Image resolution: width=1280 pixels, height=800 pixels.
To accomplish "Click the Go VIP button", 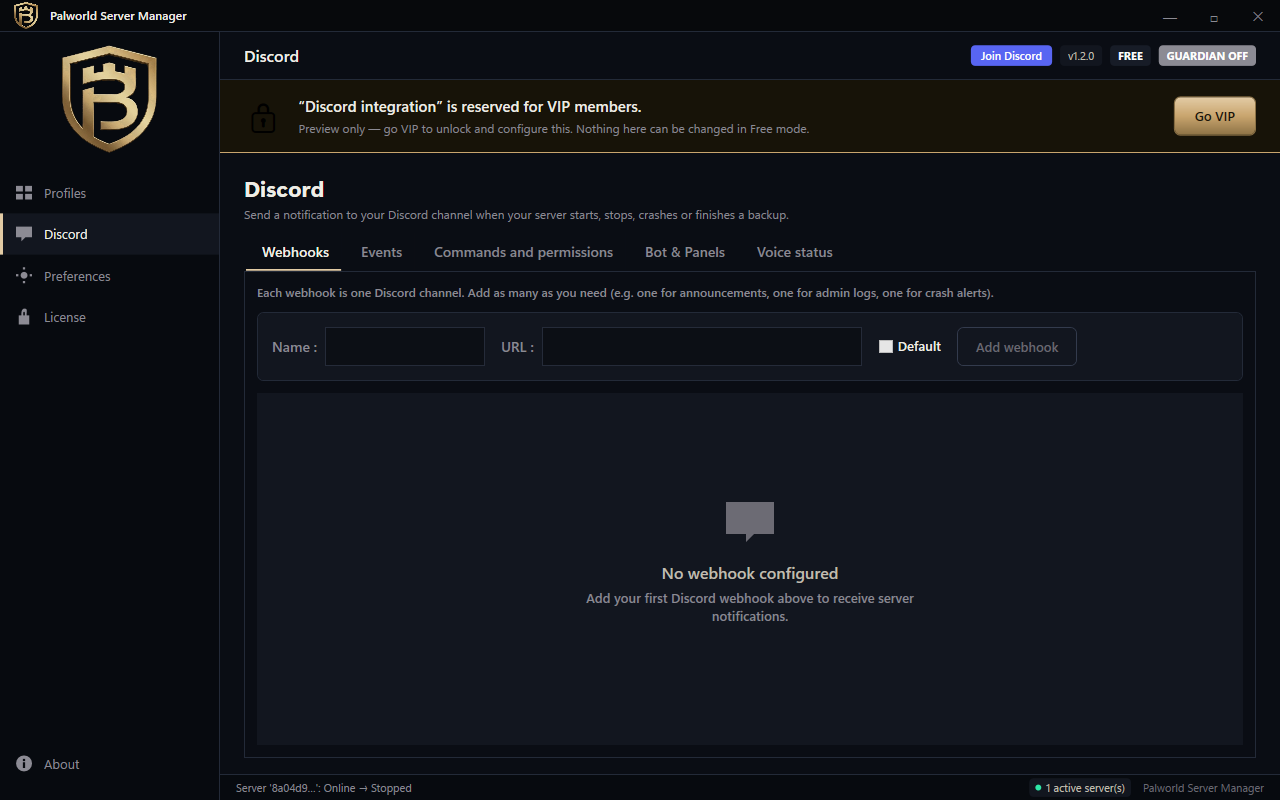I will pyautogui.click(x=1215, y=116).
